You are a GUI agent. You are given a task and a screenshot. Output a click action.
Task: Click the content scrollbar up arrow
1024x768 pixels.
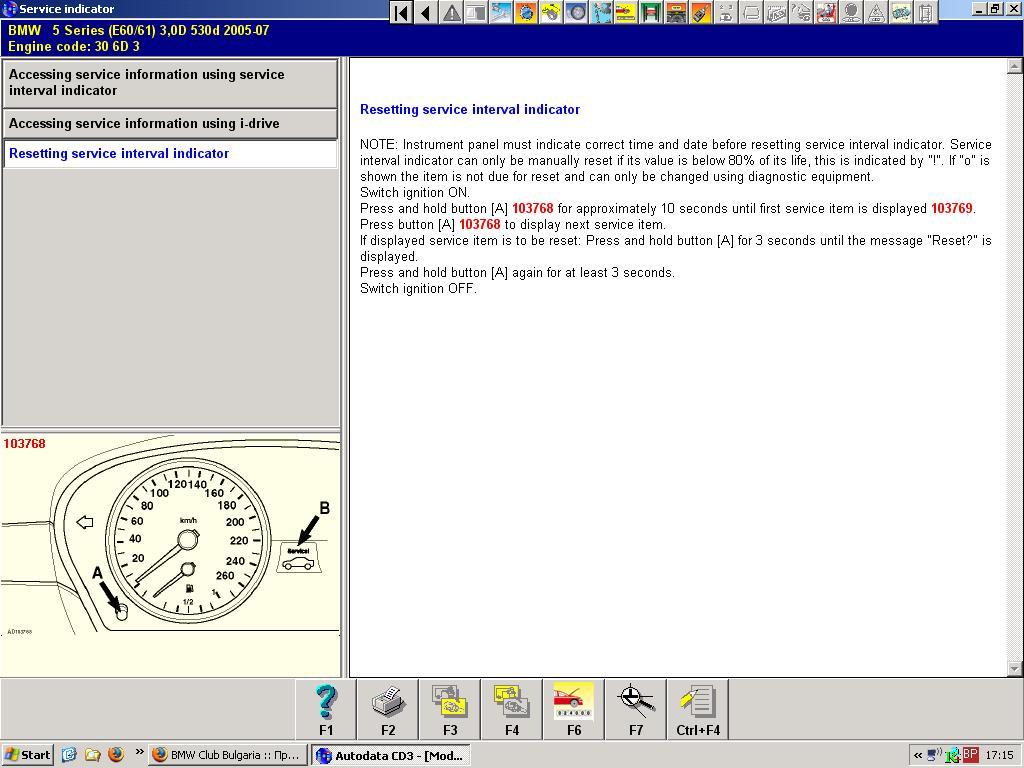point(1014,65)
